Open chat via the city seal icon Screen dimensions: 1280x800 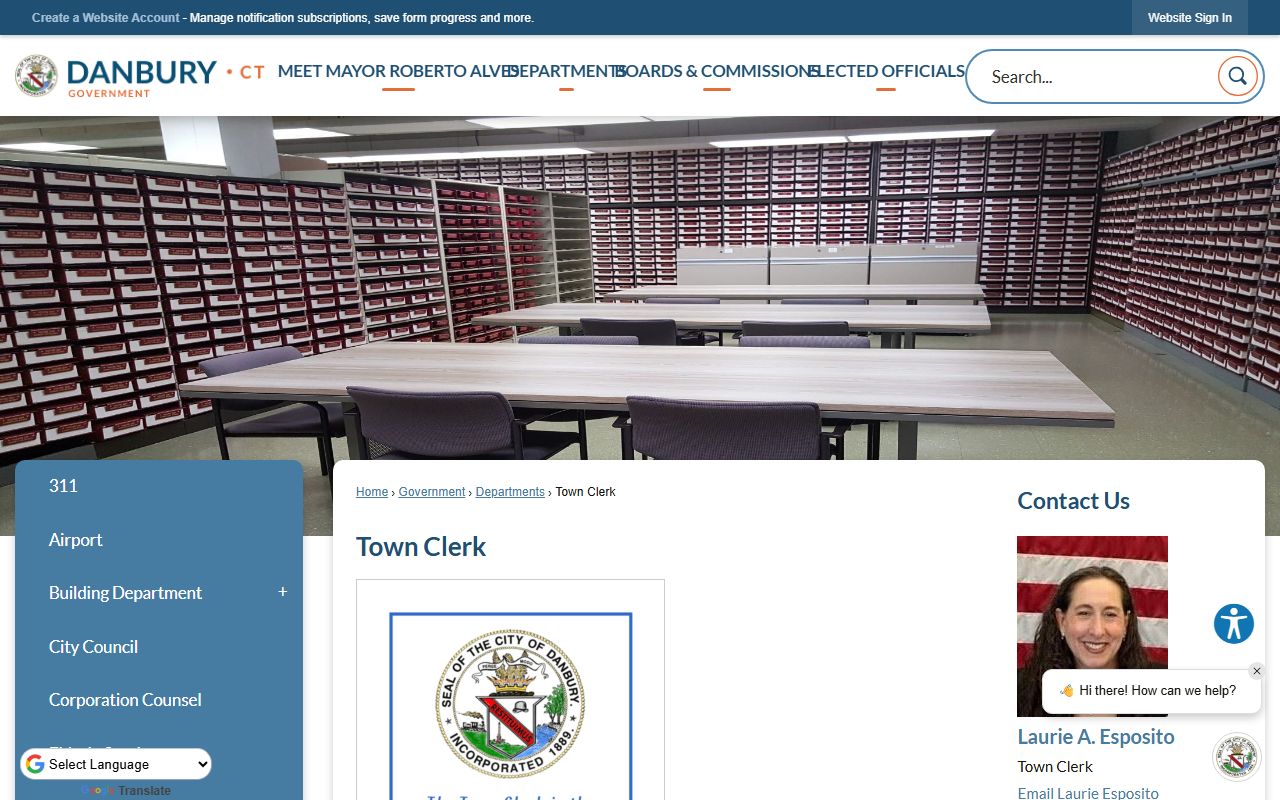(1237, 757)
